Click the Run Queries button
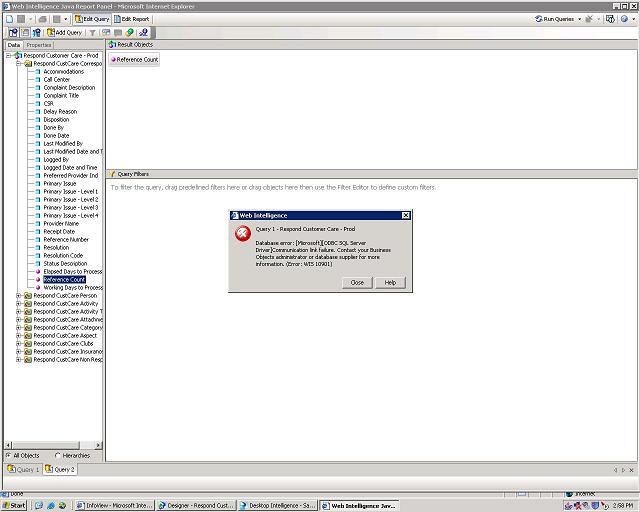640x512 pixels. (x=554, y=19)
